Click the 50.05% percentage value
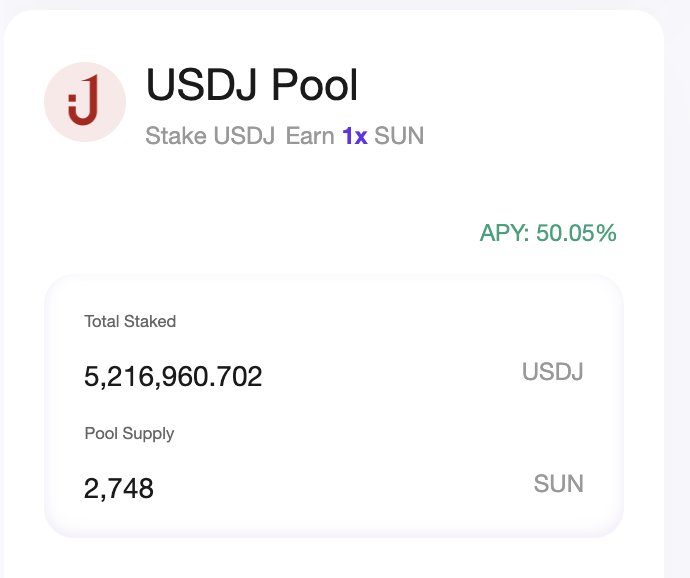Screen dimensions: 690x578 [x=576, y=233]
